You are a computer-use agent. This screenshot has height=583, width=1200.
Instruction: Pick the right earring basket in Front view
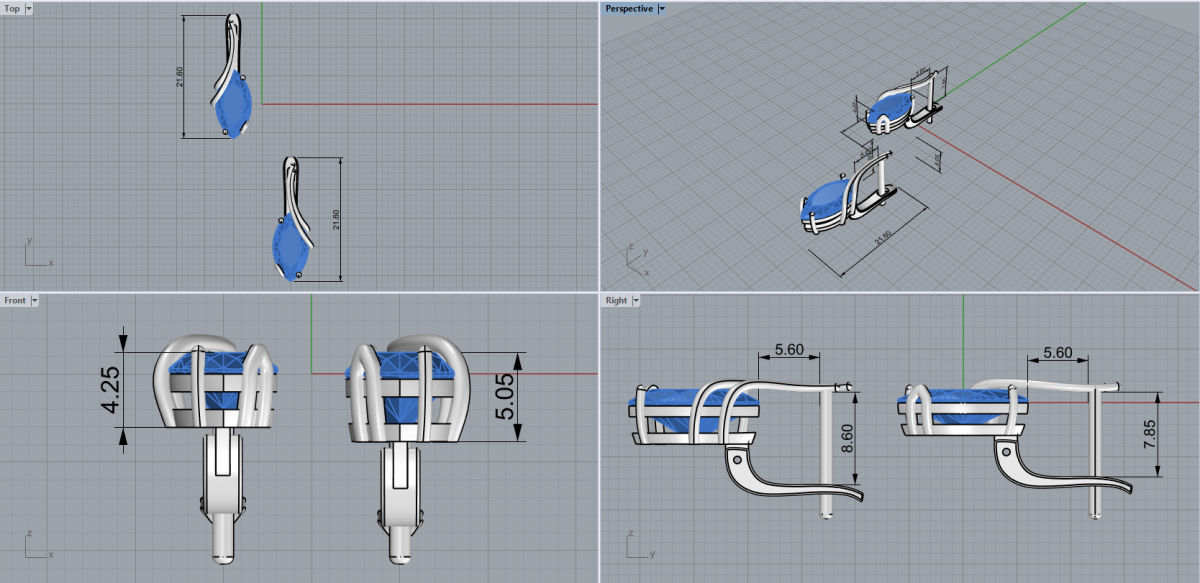tap(409, 388)
